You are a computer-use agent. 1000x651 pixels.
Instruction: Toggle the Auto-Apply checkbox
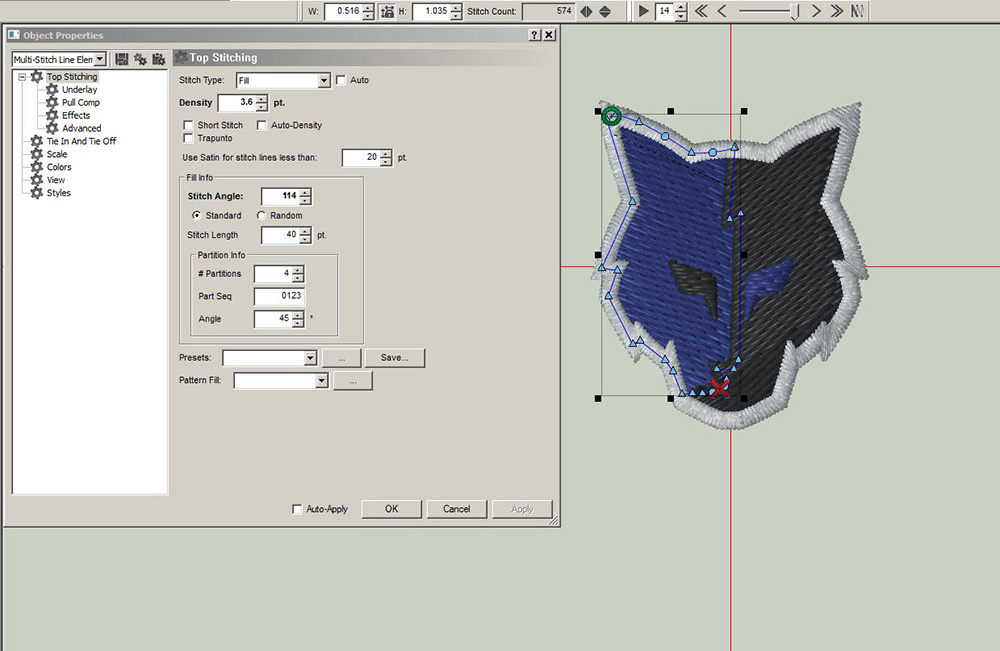coord(297,509)
